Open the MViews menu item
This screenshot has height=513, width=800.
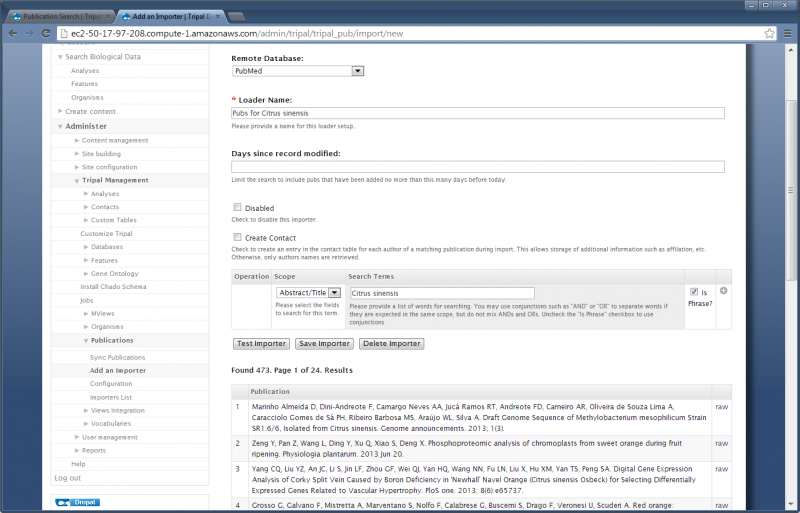103,313
